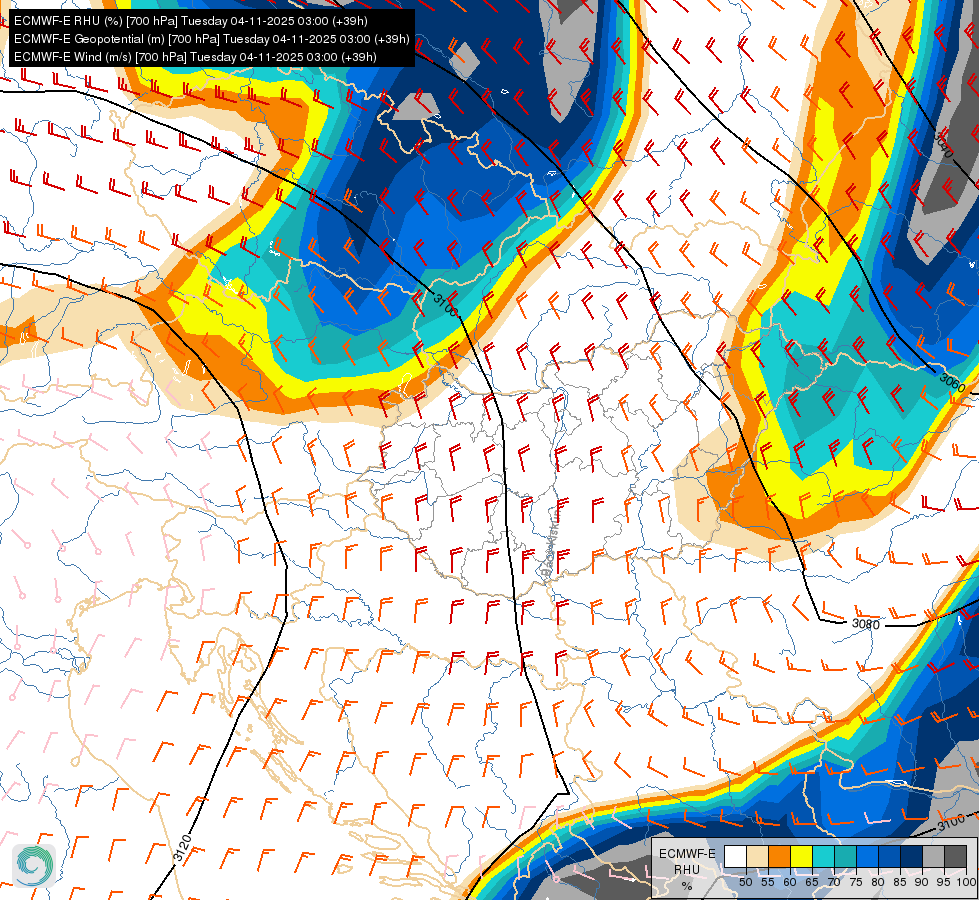979x900 pixels.
Task: Click the ECMWF-E label in the legend
Action: click(687, 854)
